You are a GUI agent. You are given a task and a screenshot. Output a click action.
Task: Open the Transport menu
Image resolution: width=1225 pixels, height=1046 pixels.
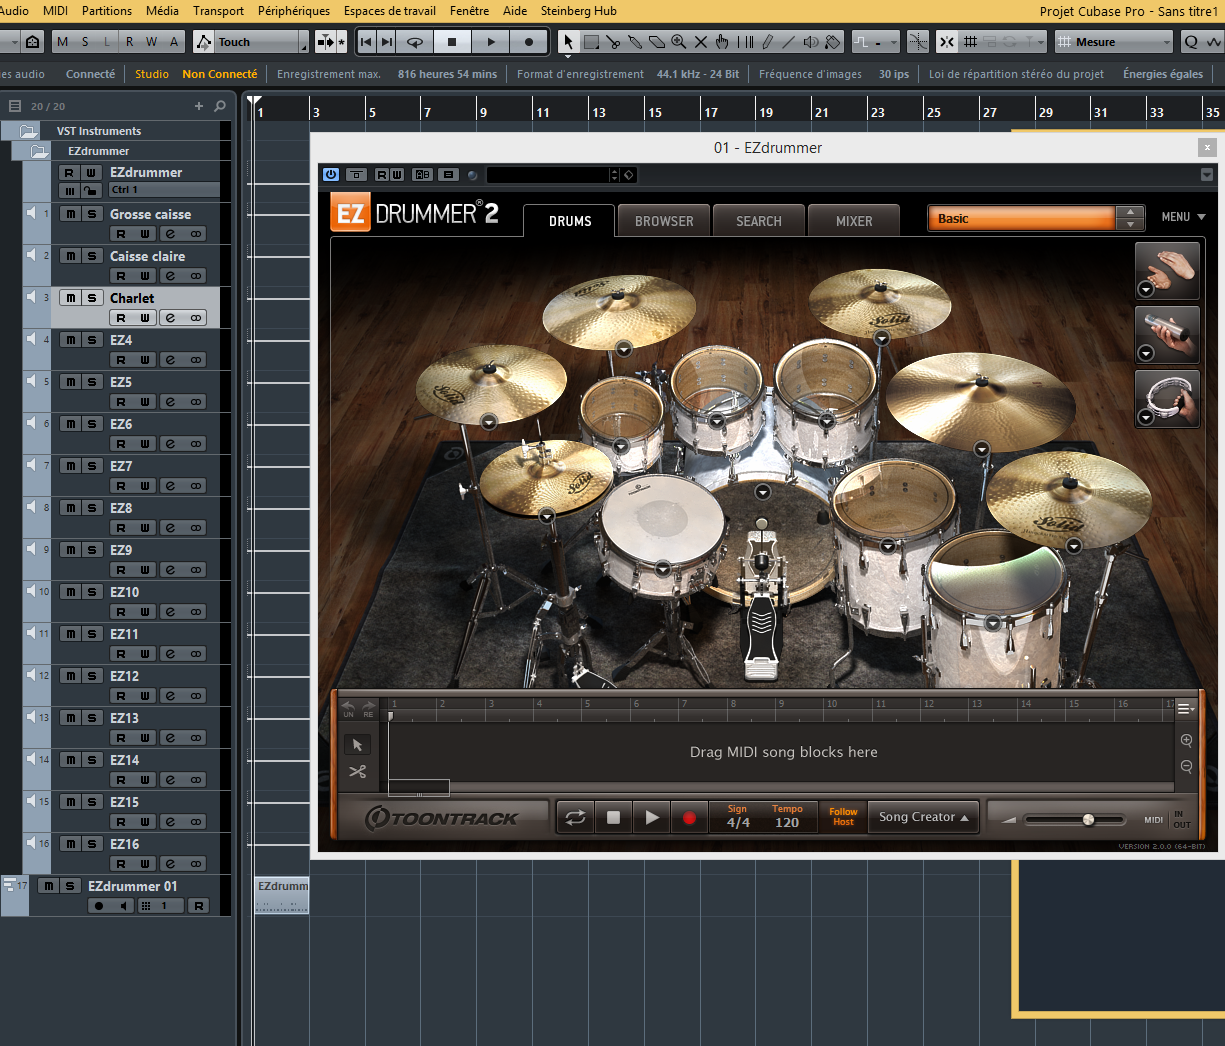(218, 11)
